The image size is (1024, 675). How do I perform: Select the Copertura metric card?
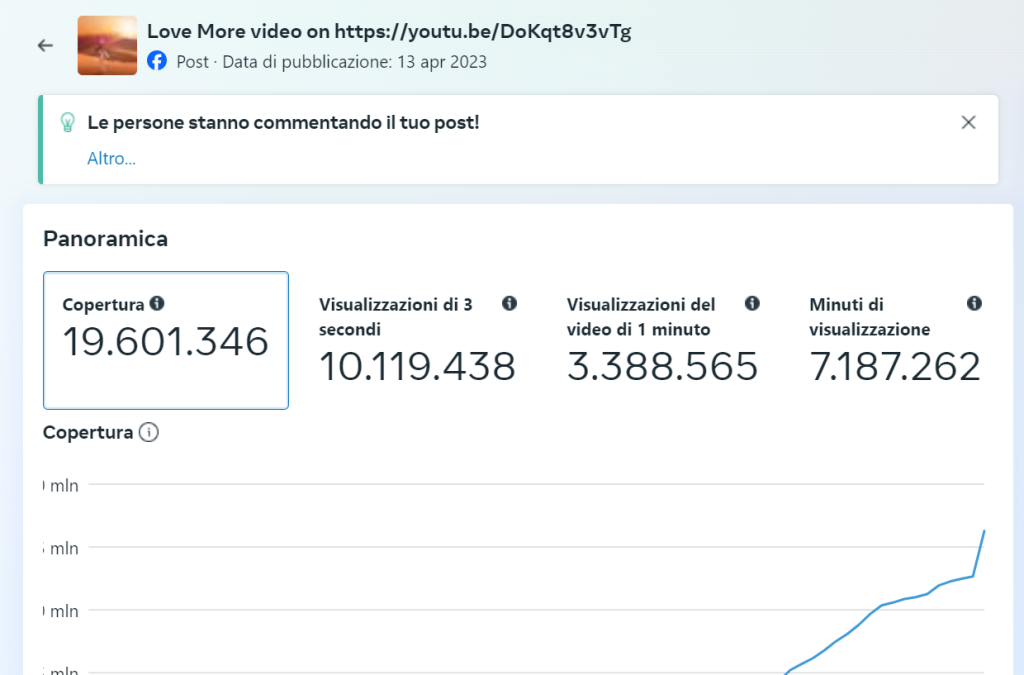(166, 340)
